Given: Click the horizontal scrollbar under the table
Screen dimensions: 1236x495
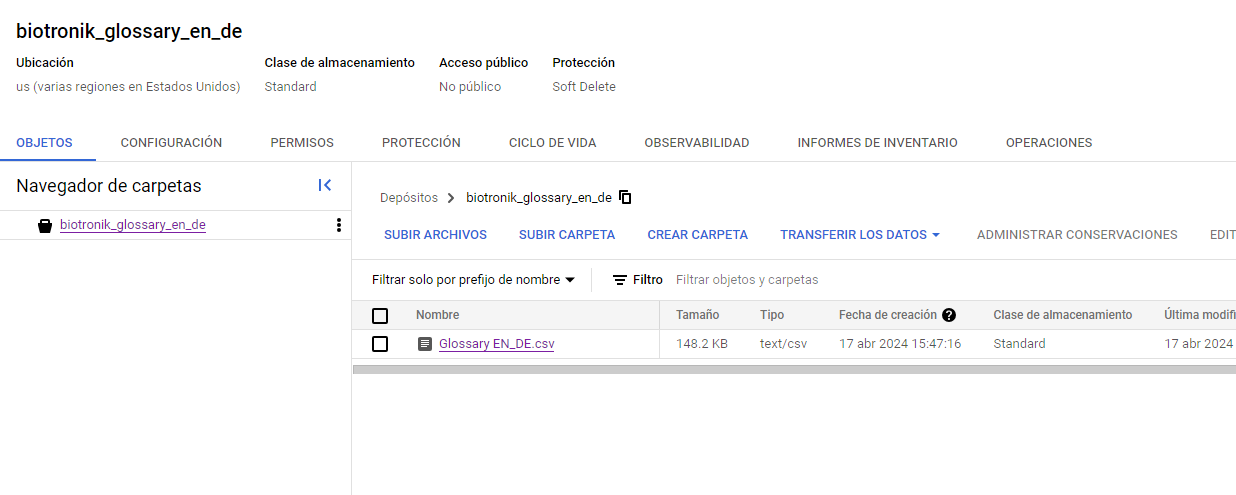Looking at the screenshot, I should point(794,369).
